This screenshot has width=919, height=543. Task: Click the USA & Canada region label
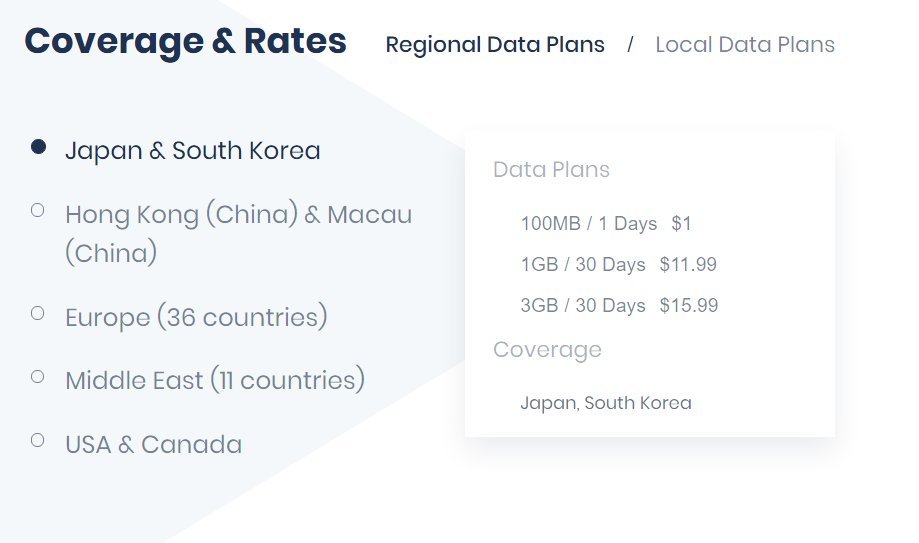click(153, 445)
